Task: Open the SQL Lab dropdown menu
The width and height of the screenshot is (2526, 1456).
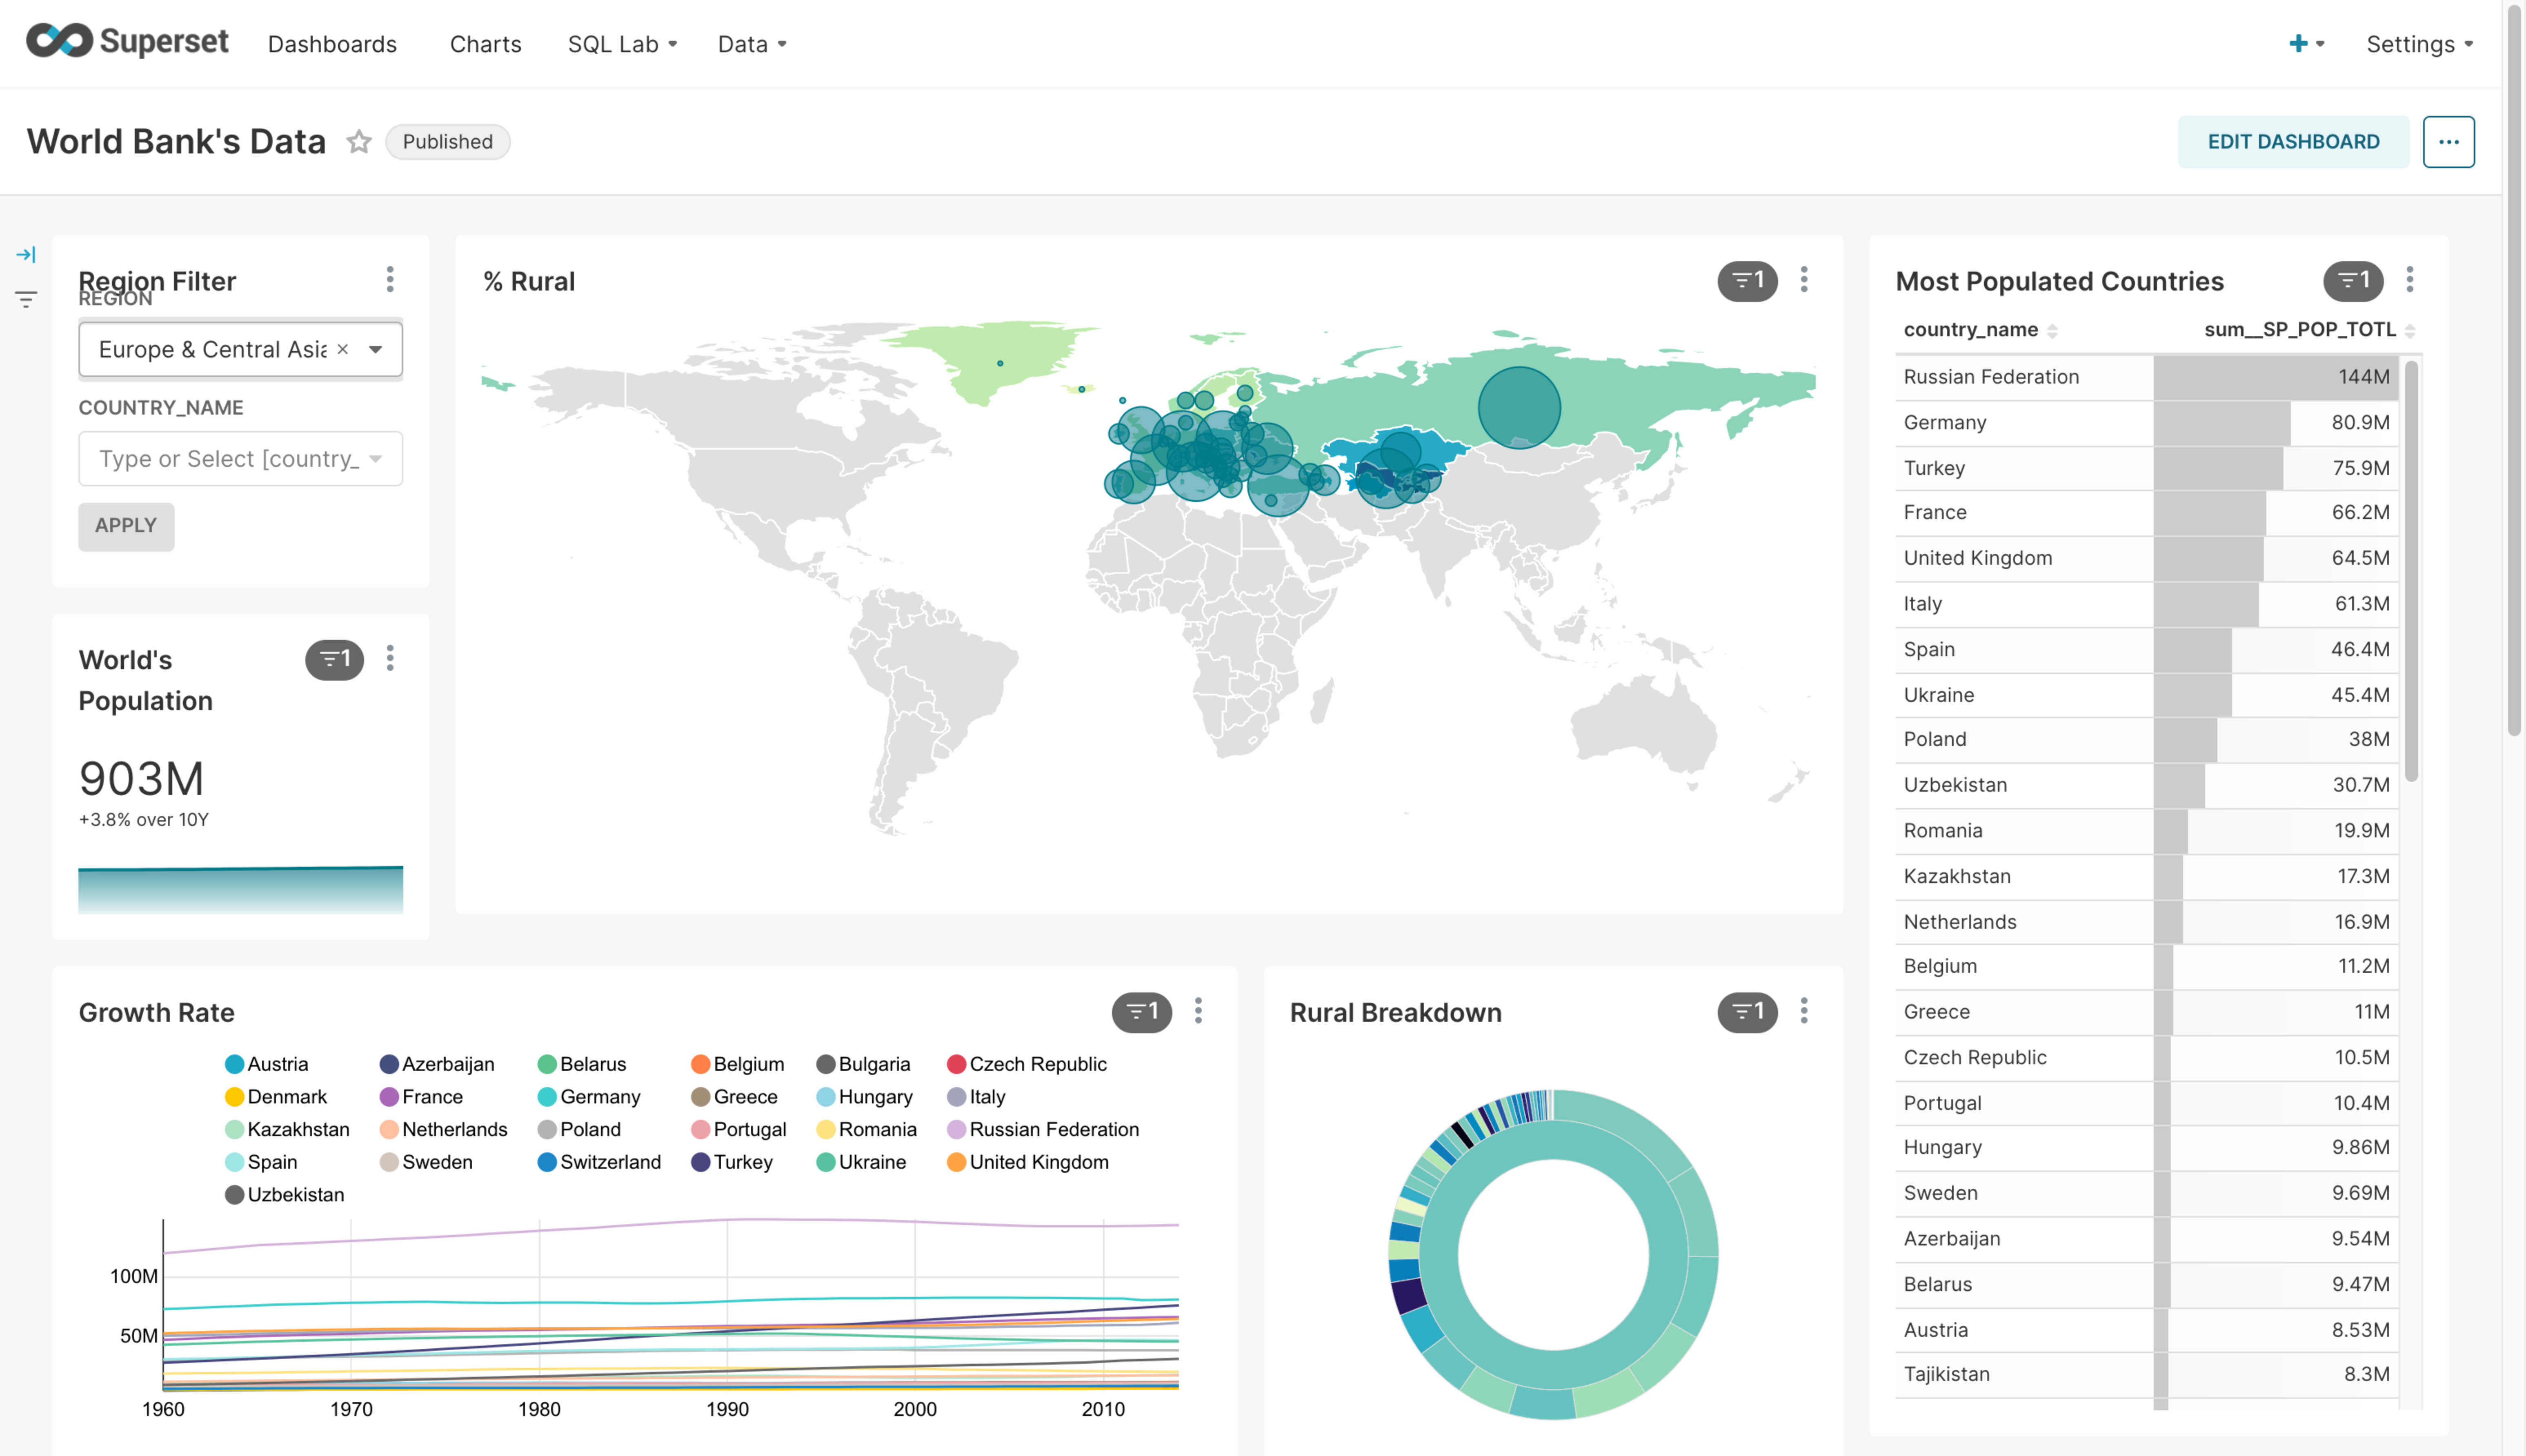Action: tap(622, 44)
